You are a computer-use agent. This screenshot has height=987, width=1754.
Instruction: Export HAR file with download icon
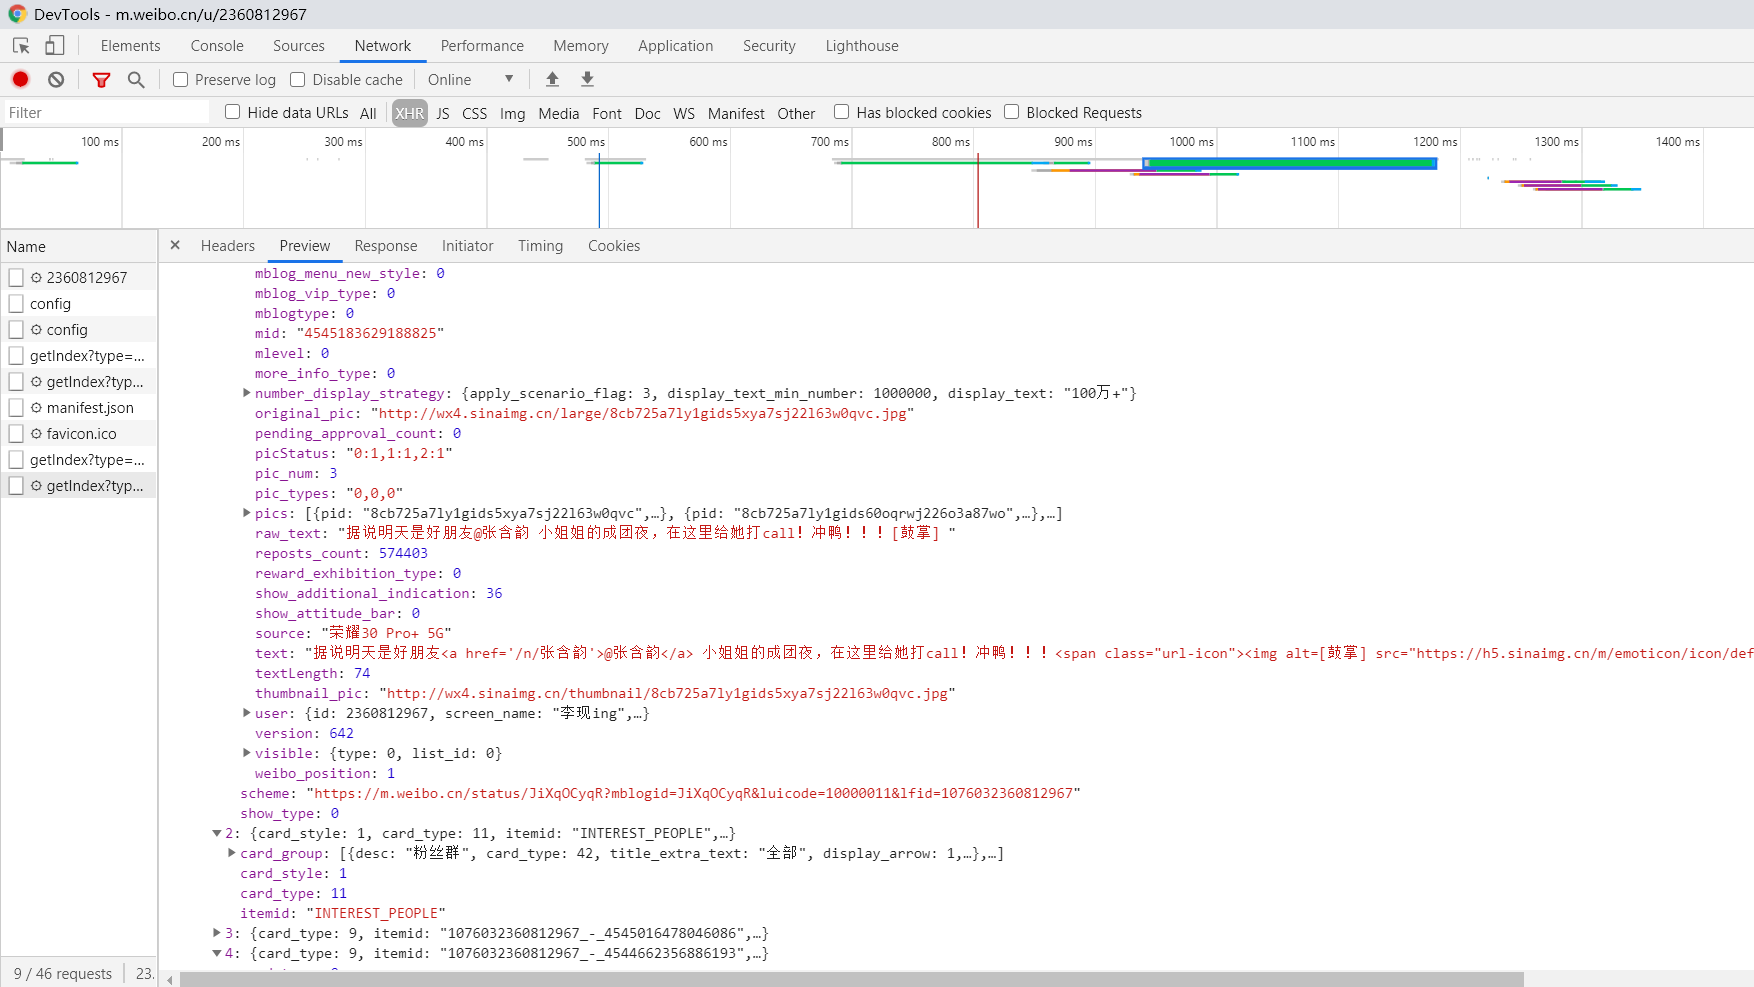[587, 79]
